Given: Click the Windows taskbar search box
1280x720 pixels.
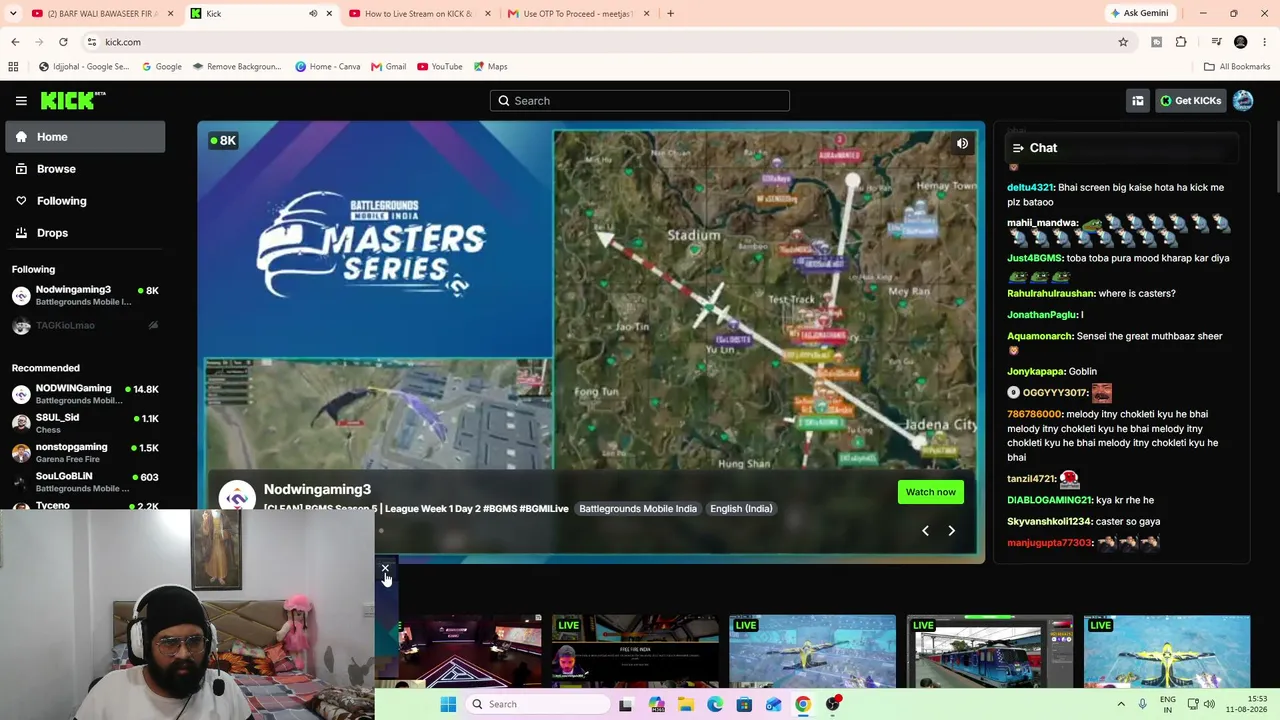Looking at the screenshot, I should click(539, 704).
